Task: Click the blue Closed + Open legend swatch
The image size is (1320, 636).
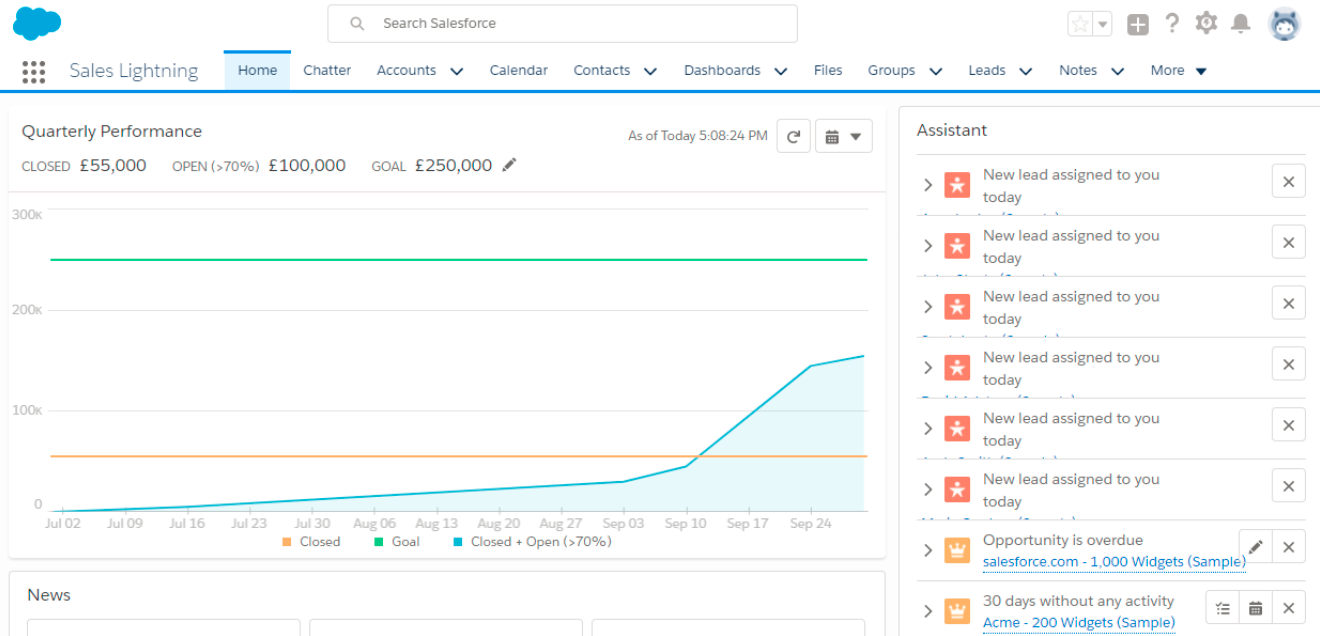Action: pos(458,542)
